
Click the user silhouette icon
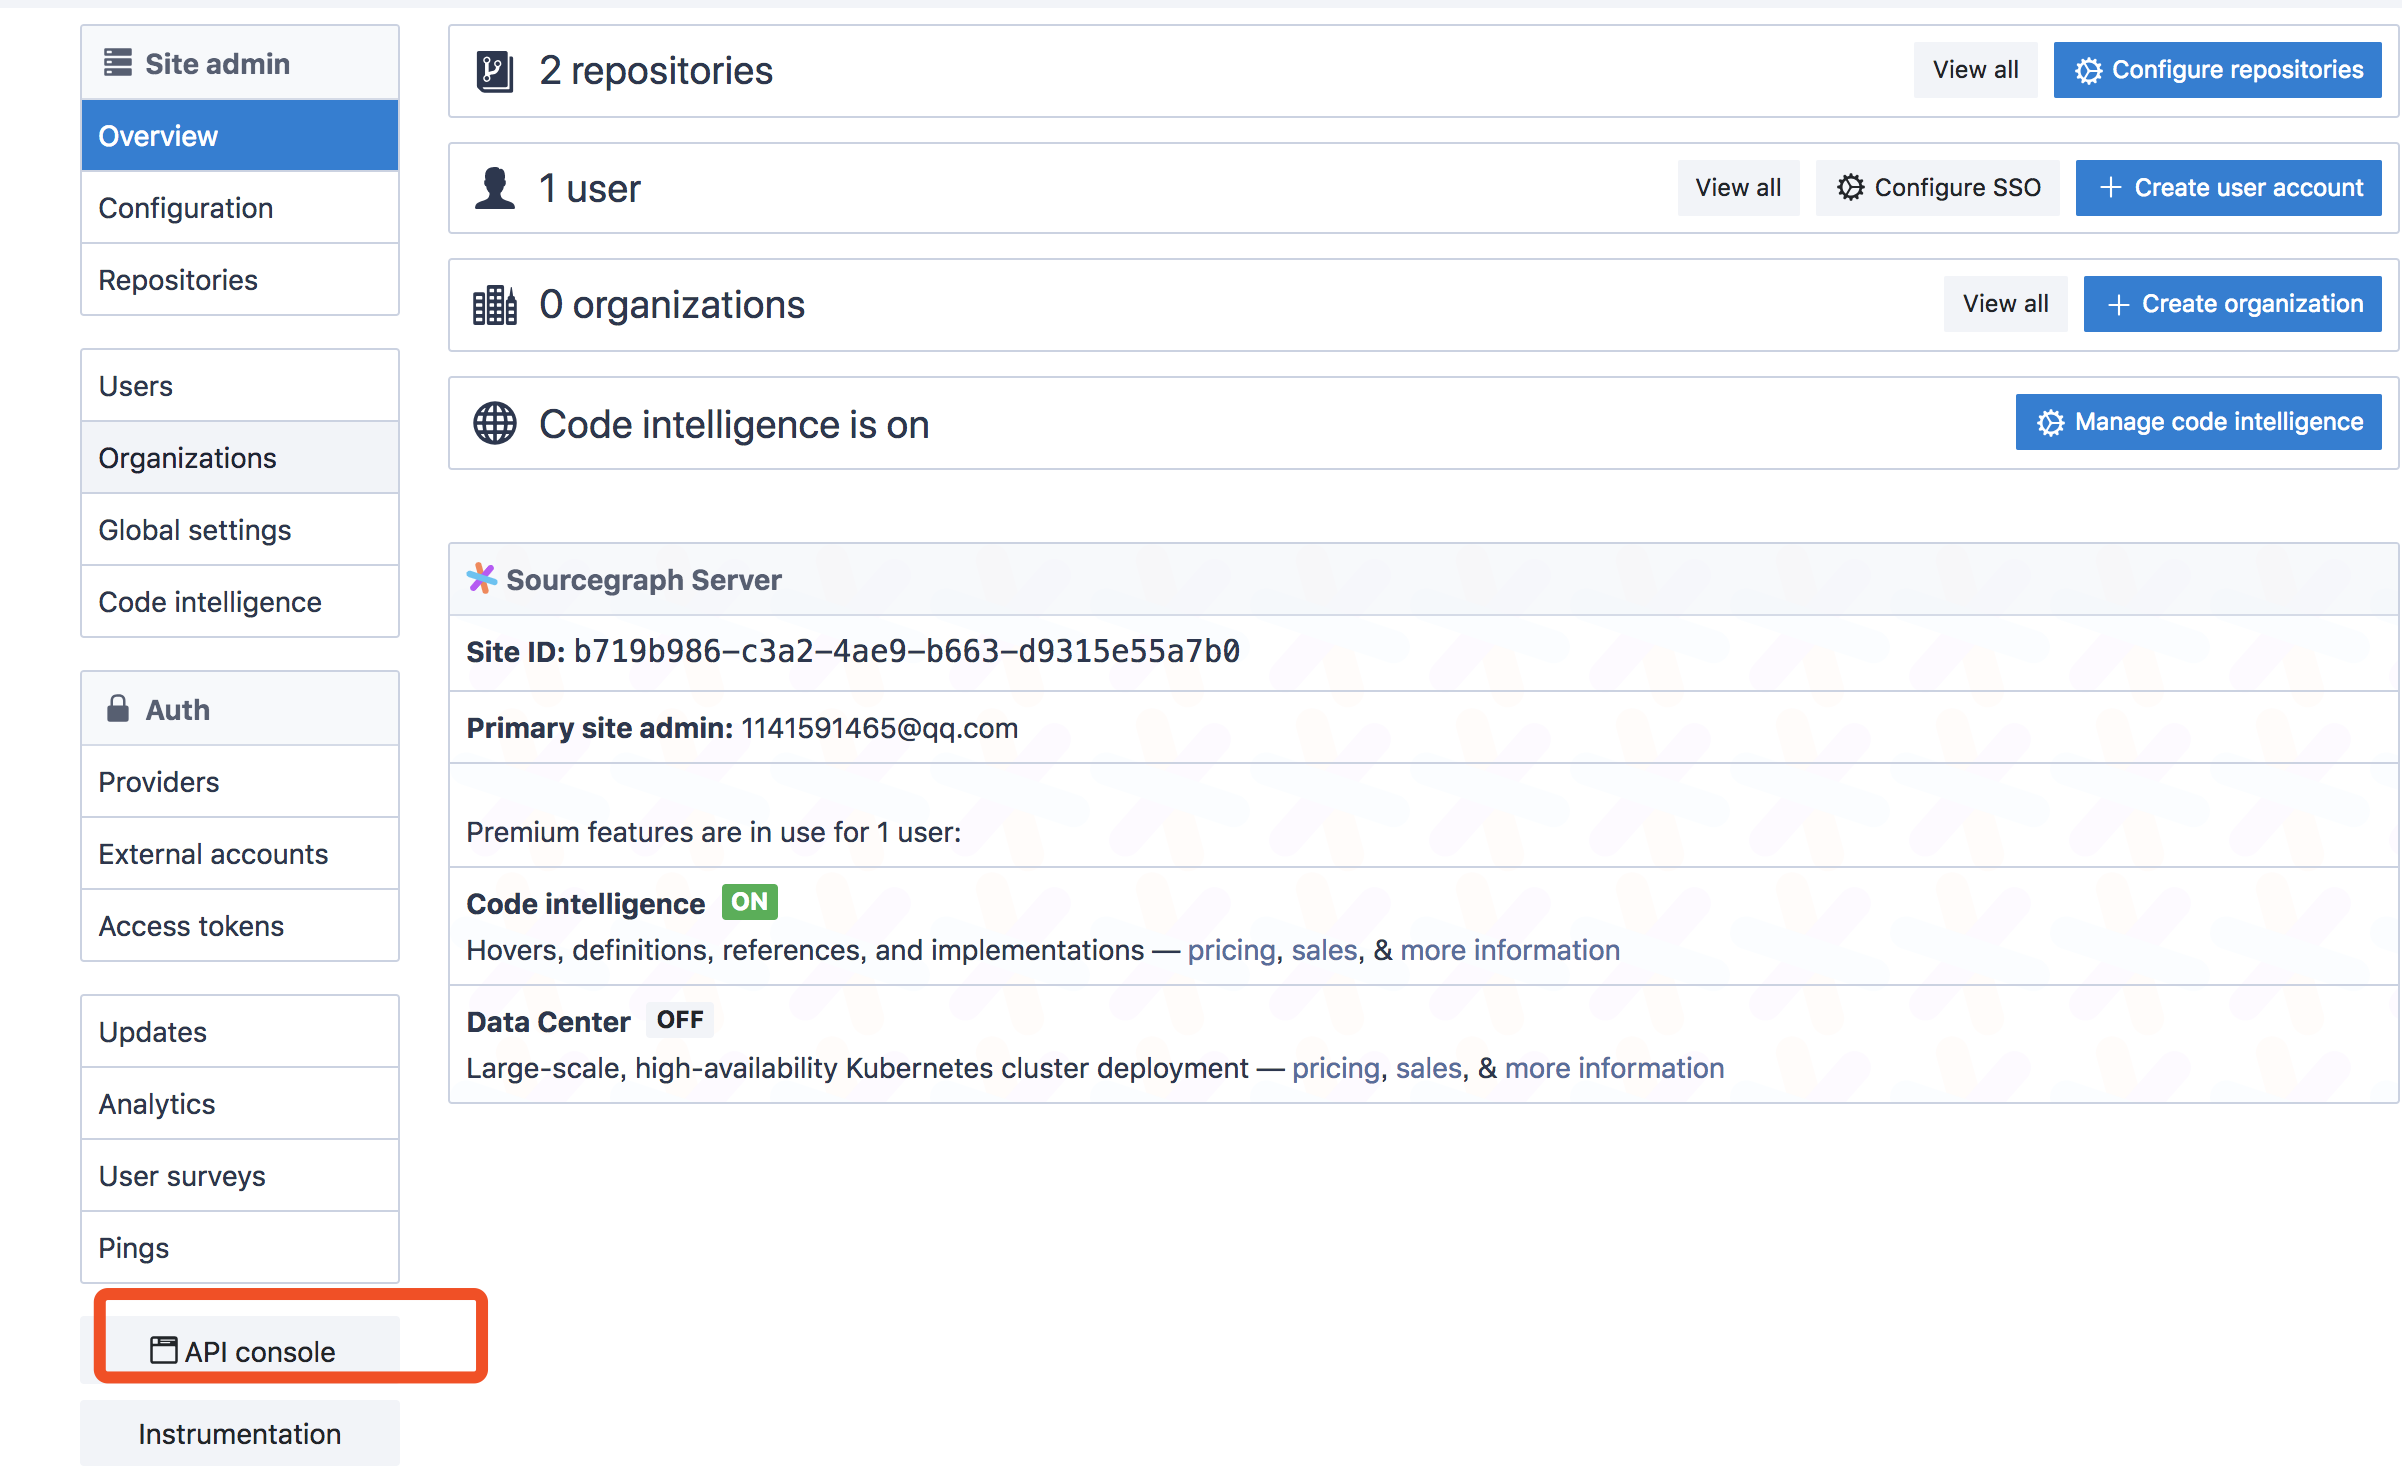pos(495,188)
